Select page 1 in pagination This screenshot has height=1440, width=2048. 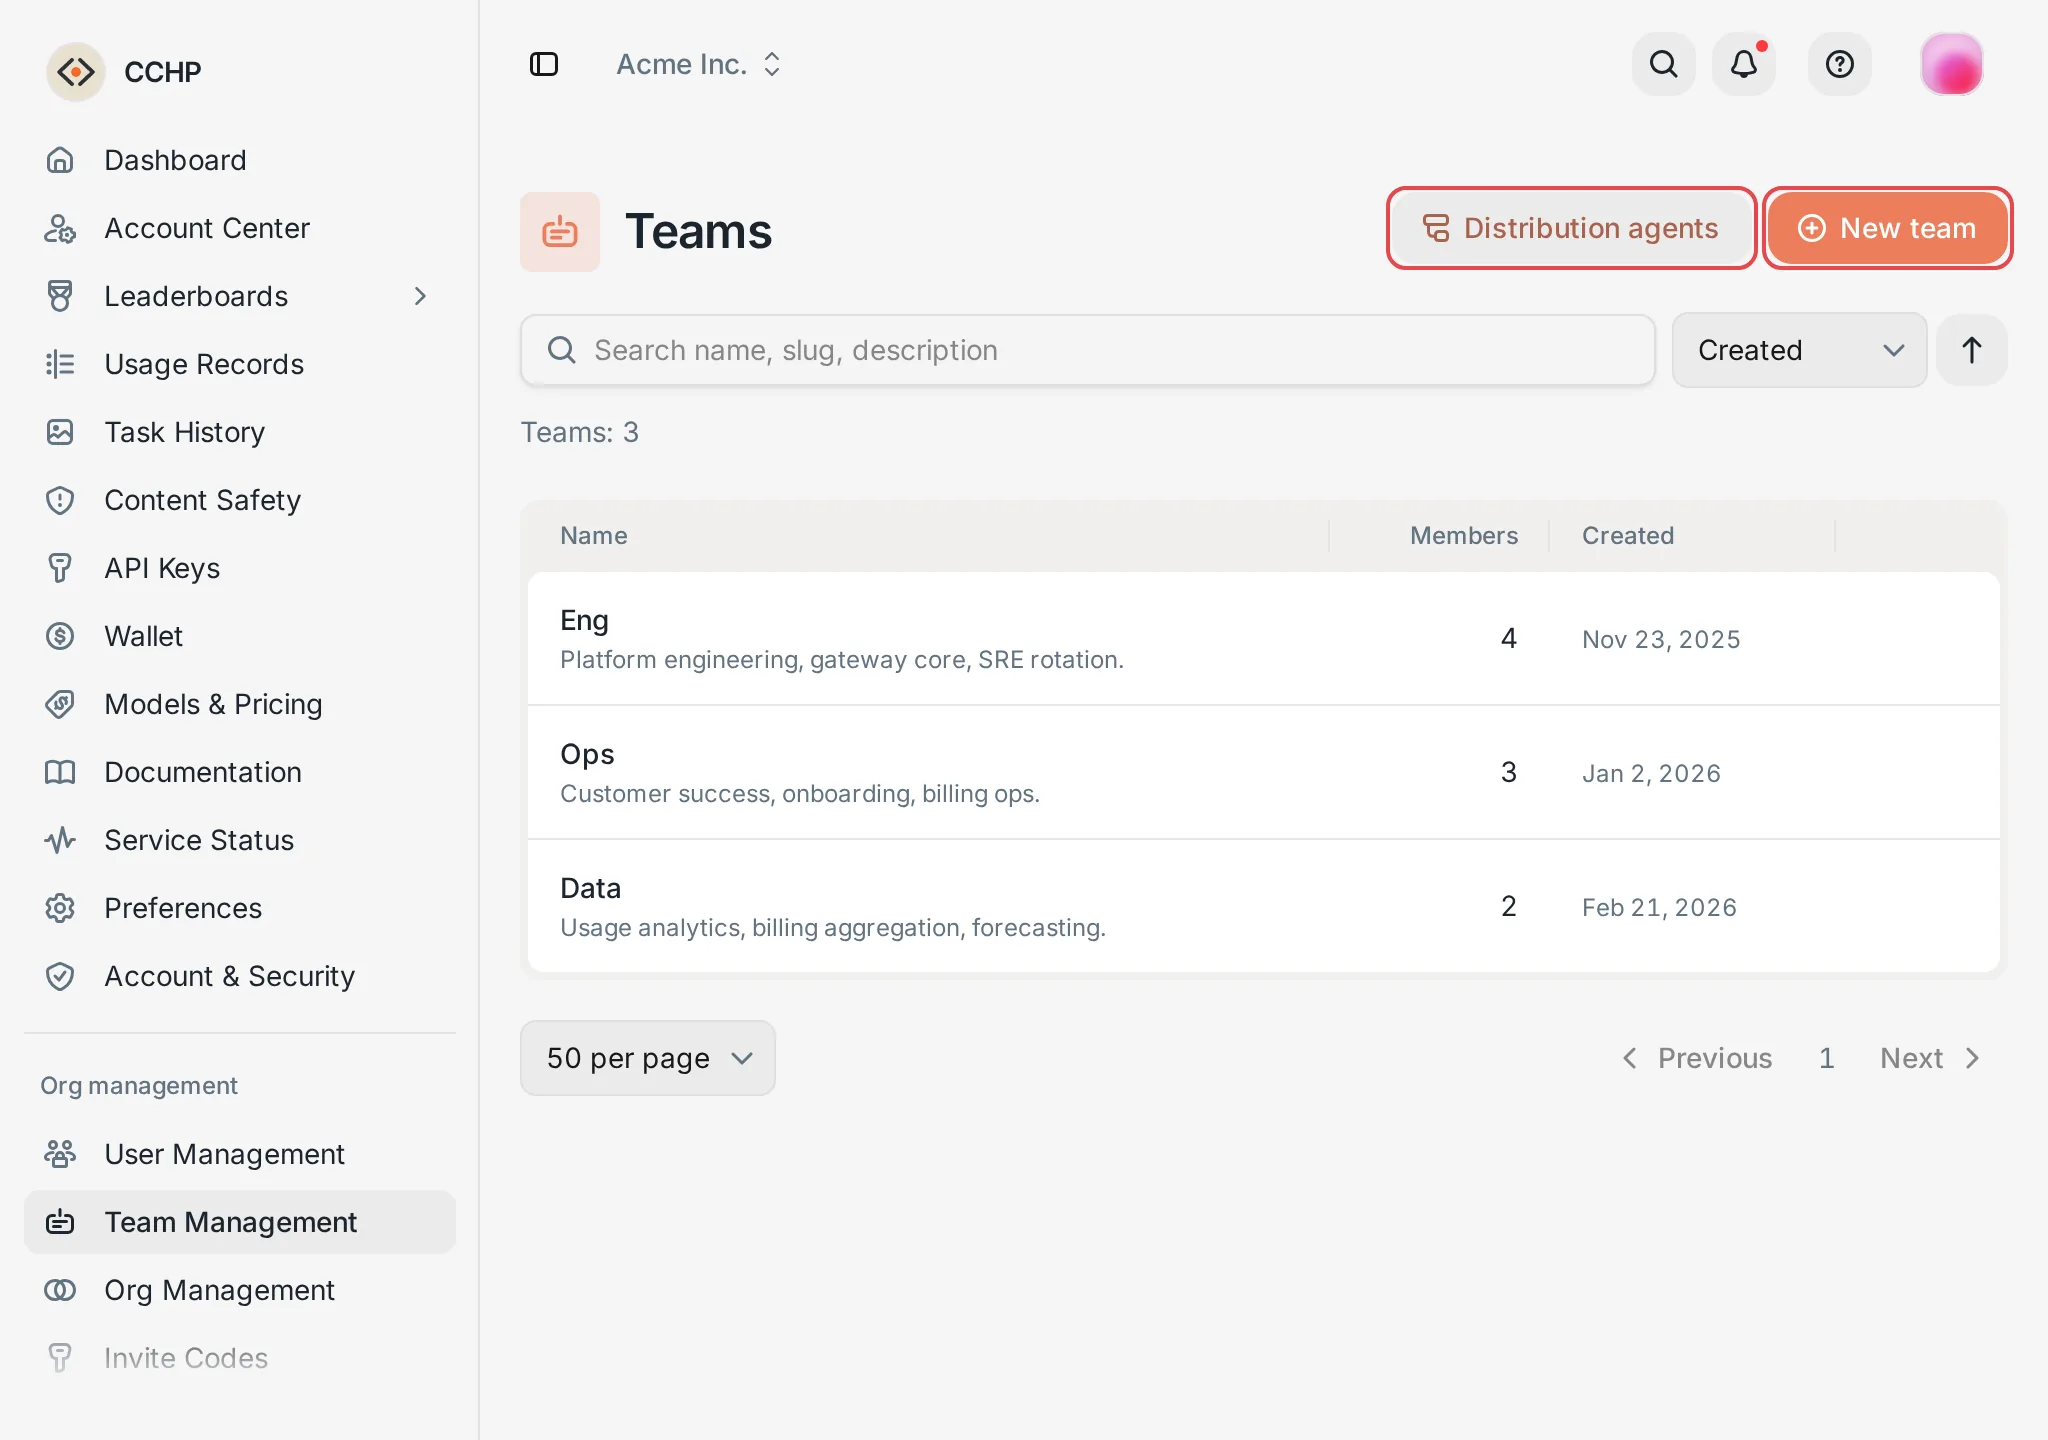click(x=1826, y=1058)
